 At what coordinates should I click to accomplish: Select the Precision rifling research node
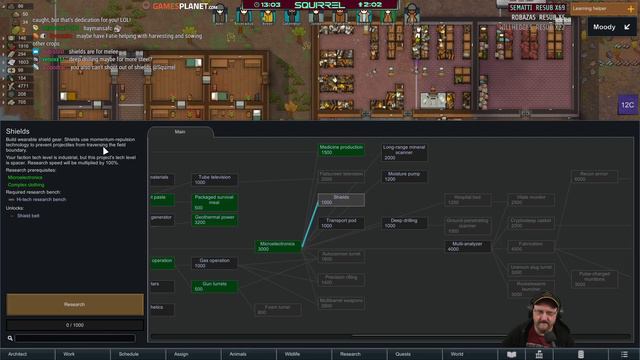click(341, 280)
